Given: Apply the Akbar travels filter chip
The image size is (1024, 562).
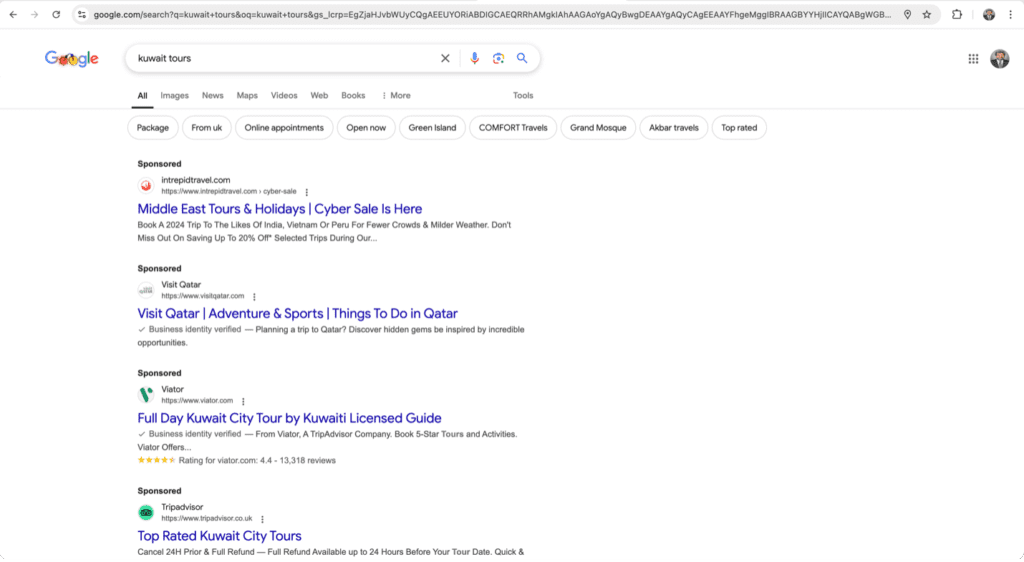Looking at the screenshot, I should [x=673, y=128].
